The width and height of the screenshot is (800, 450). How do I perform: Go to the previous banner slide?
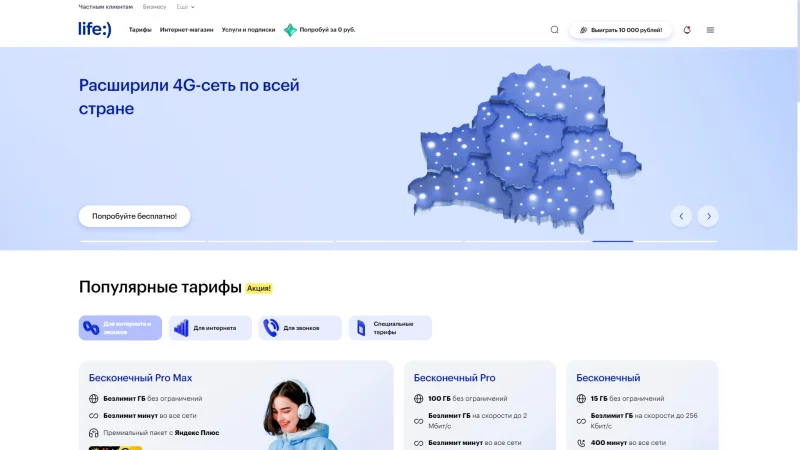681,216
